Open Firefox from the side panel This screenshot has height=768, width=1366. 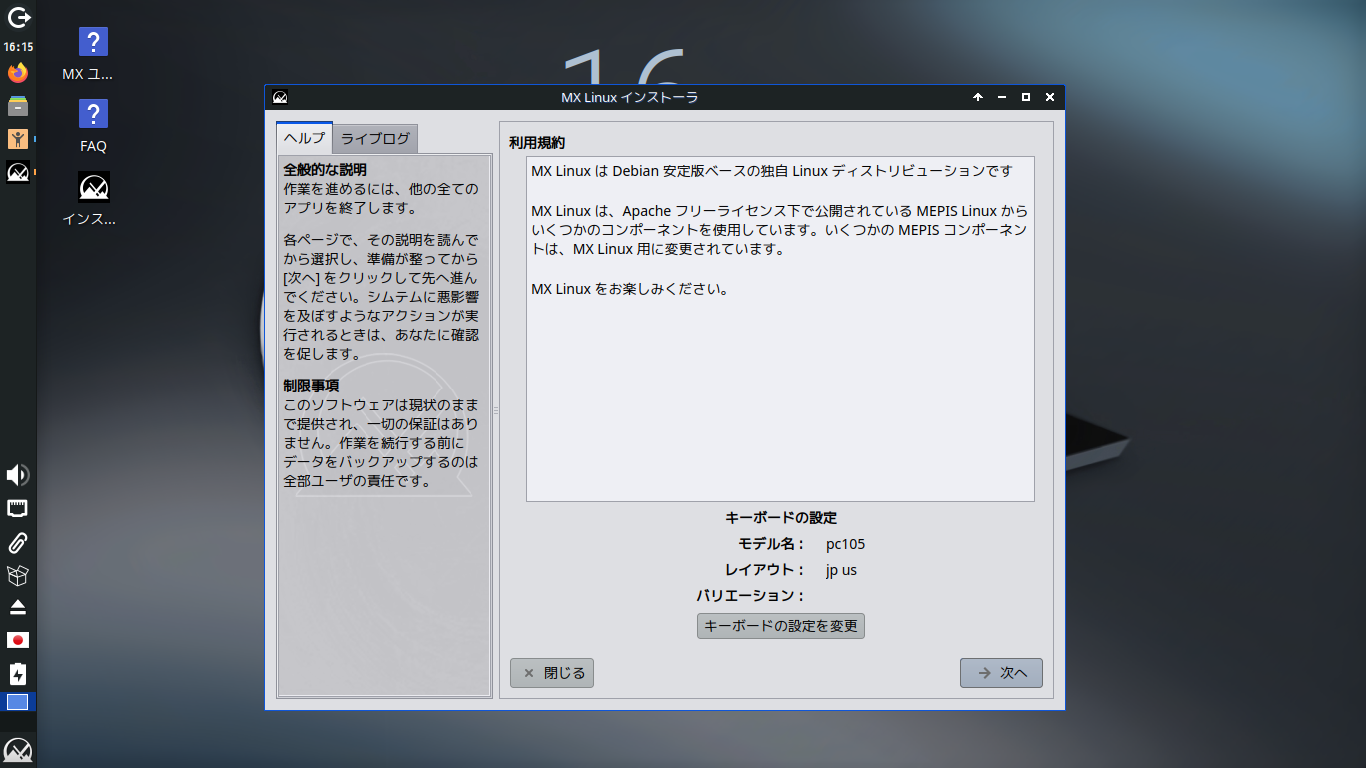(18, 73)
